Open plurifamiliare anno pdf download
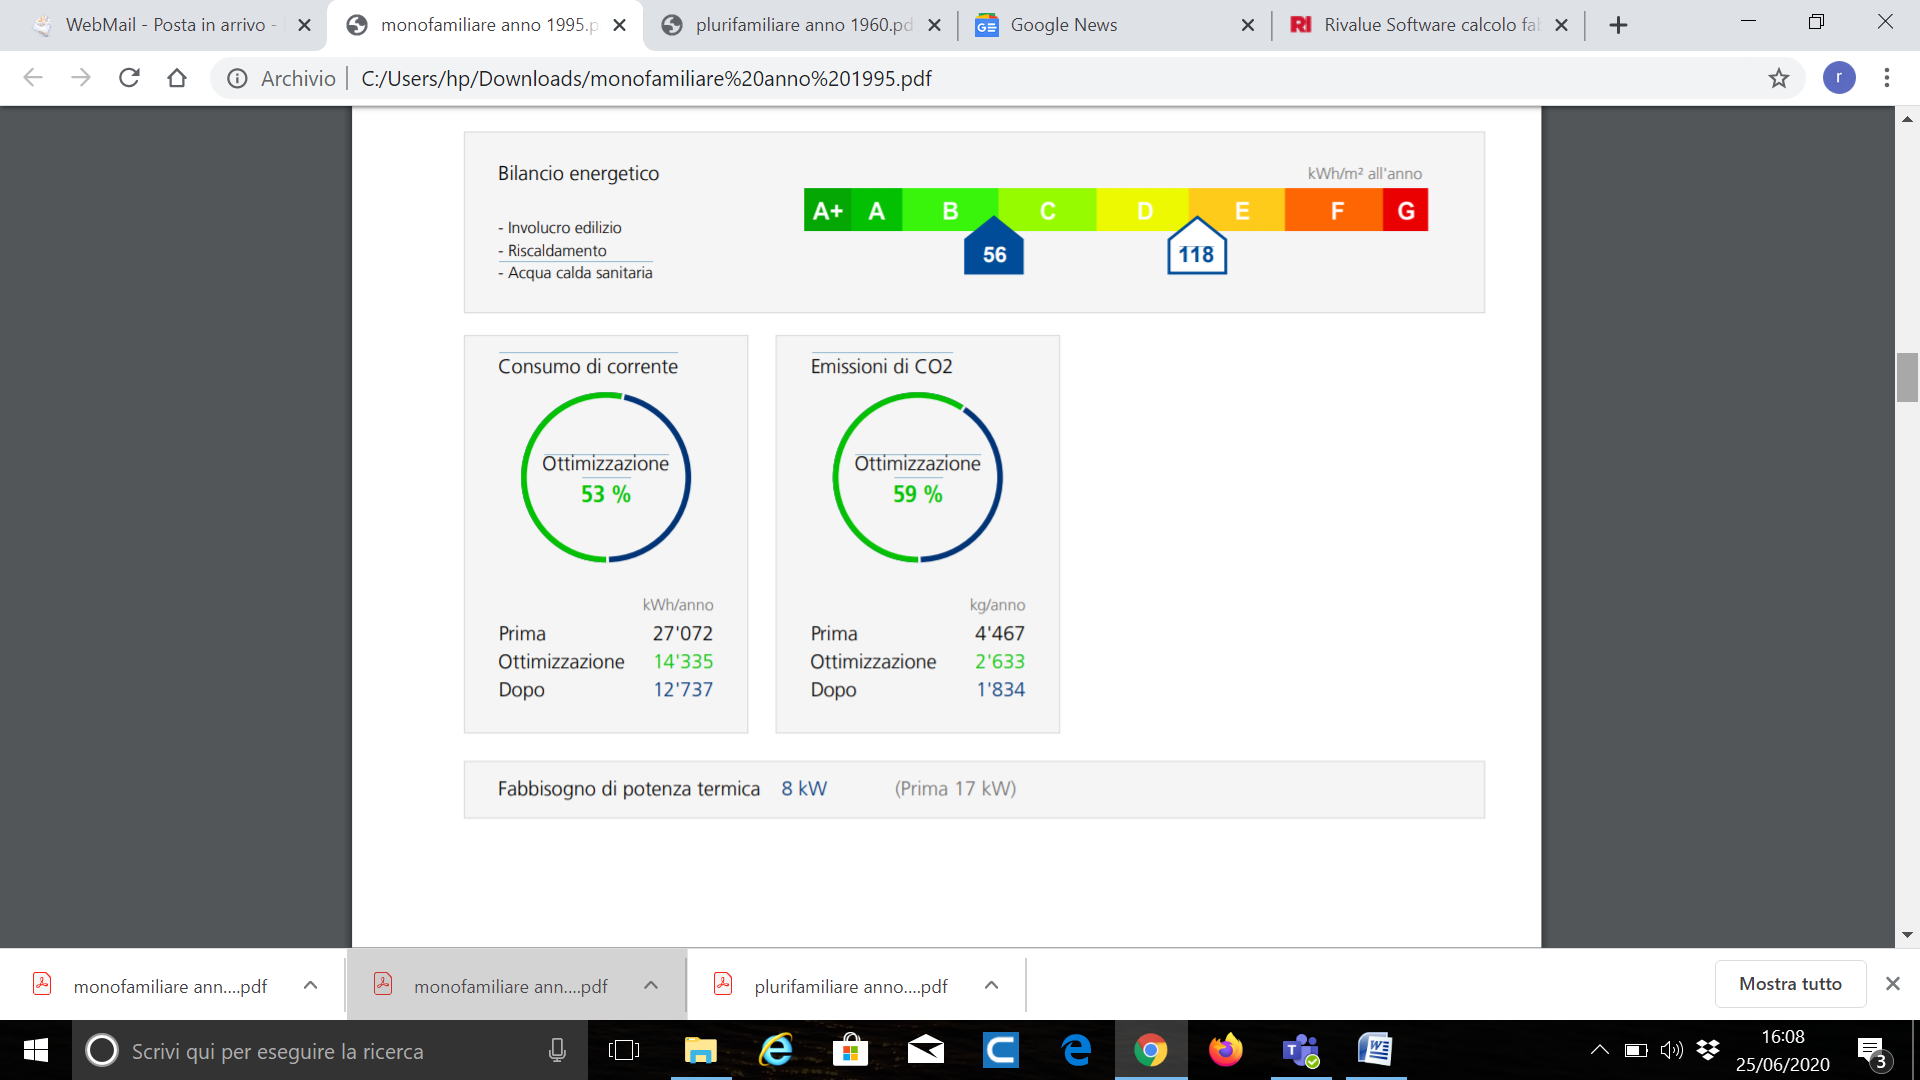The image size is (1920, 1080). [x=850, y=986]
